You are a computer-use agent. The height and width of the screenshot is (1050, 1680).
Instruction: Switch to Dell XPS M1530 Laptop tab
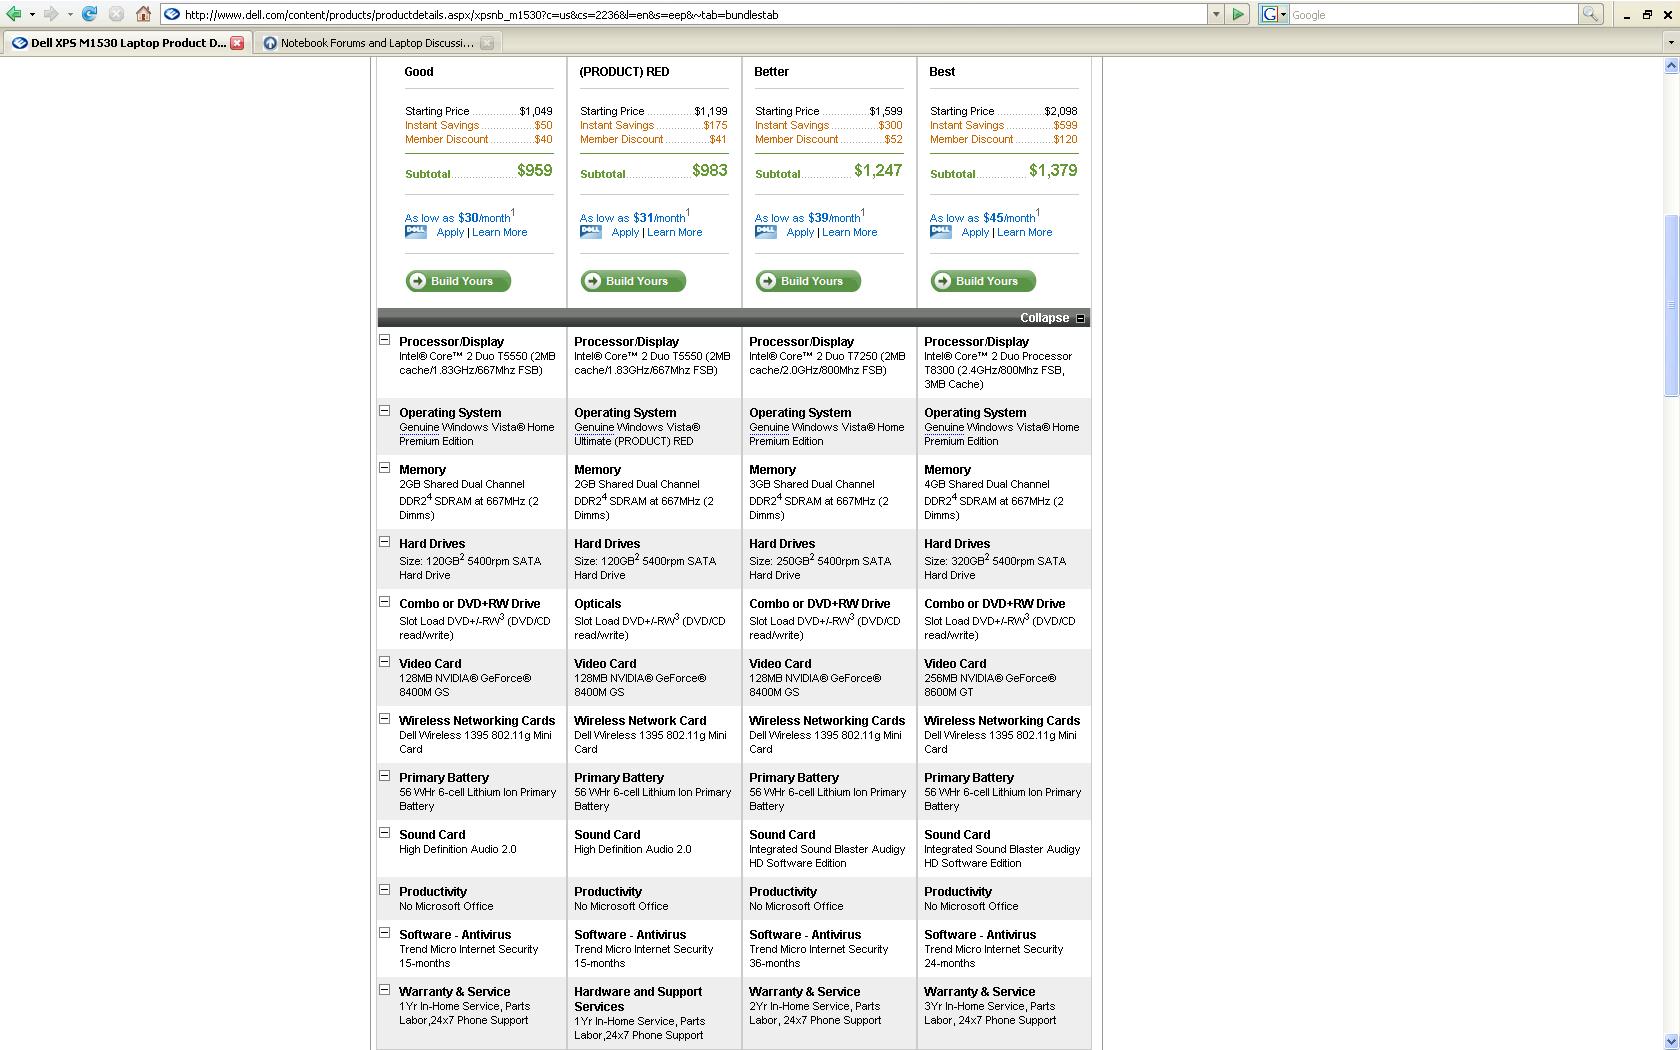point(127,43)
